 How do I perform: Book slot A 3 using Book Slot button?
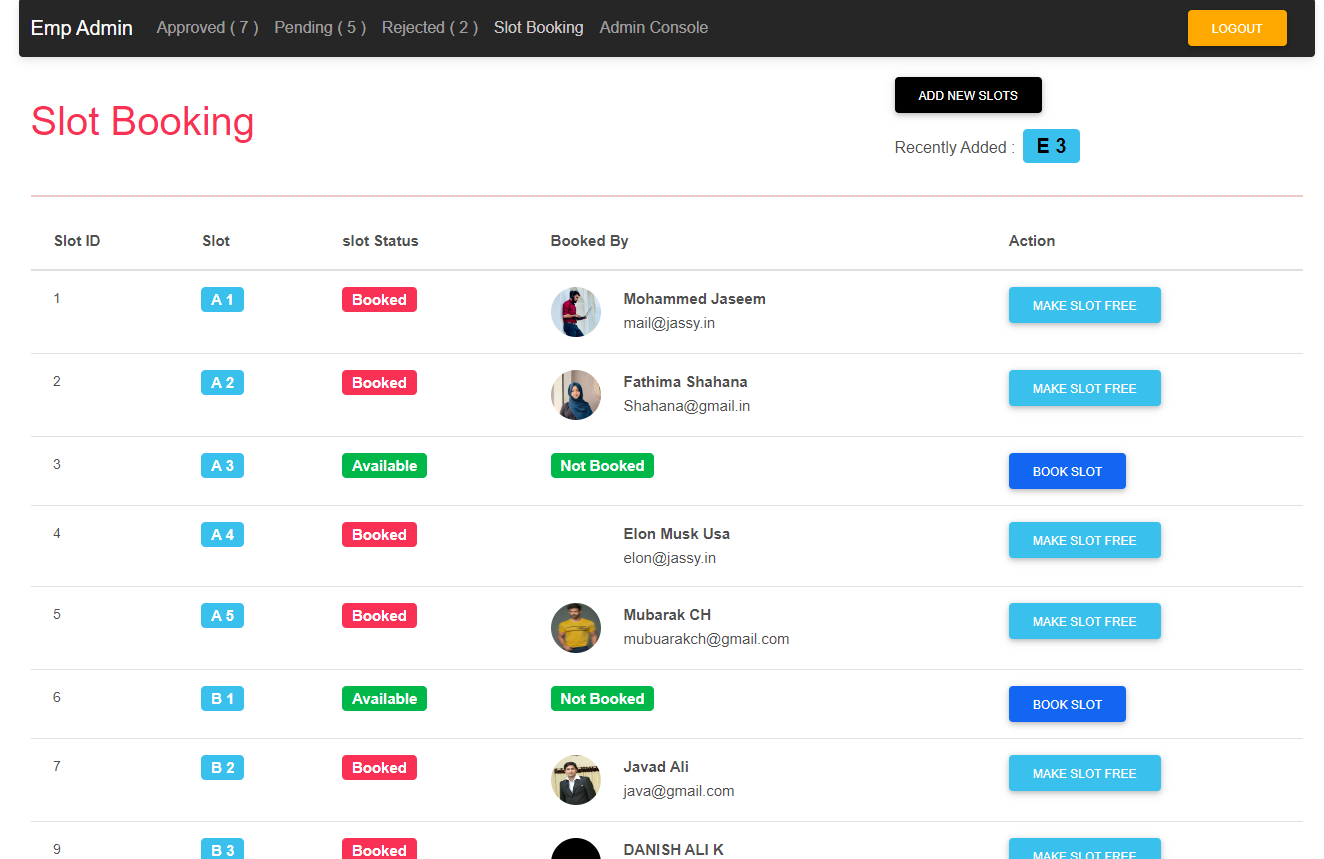[x=1067, y=470]
